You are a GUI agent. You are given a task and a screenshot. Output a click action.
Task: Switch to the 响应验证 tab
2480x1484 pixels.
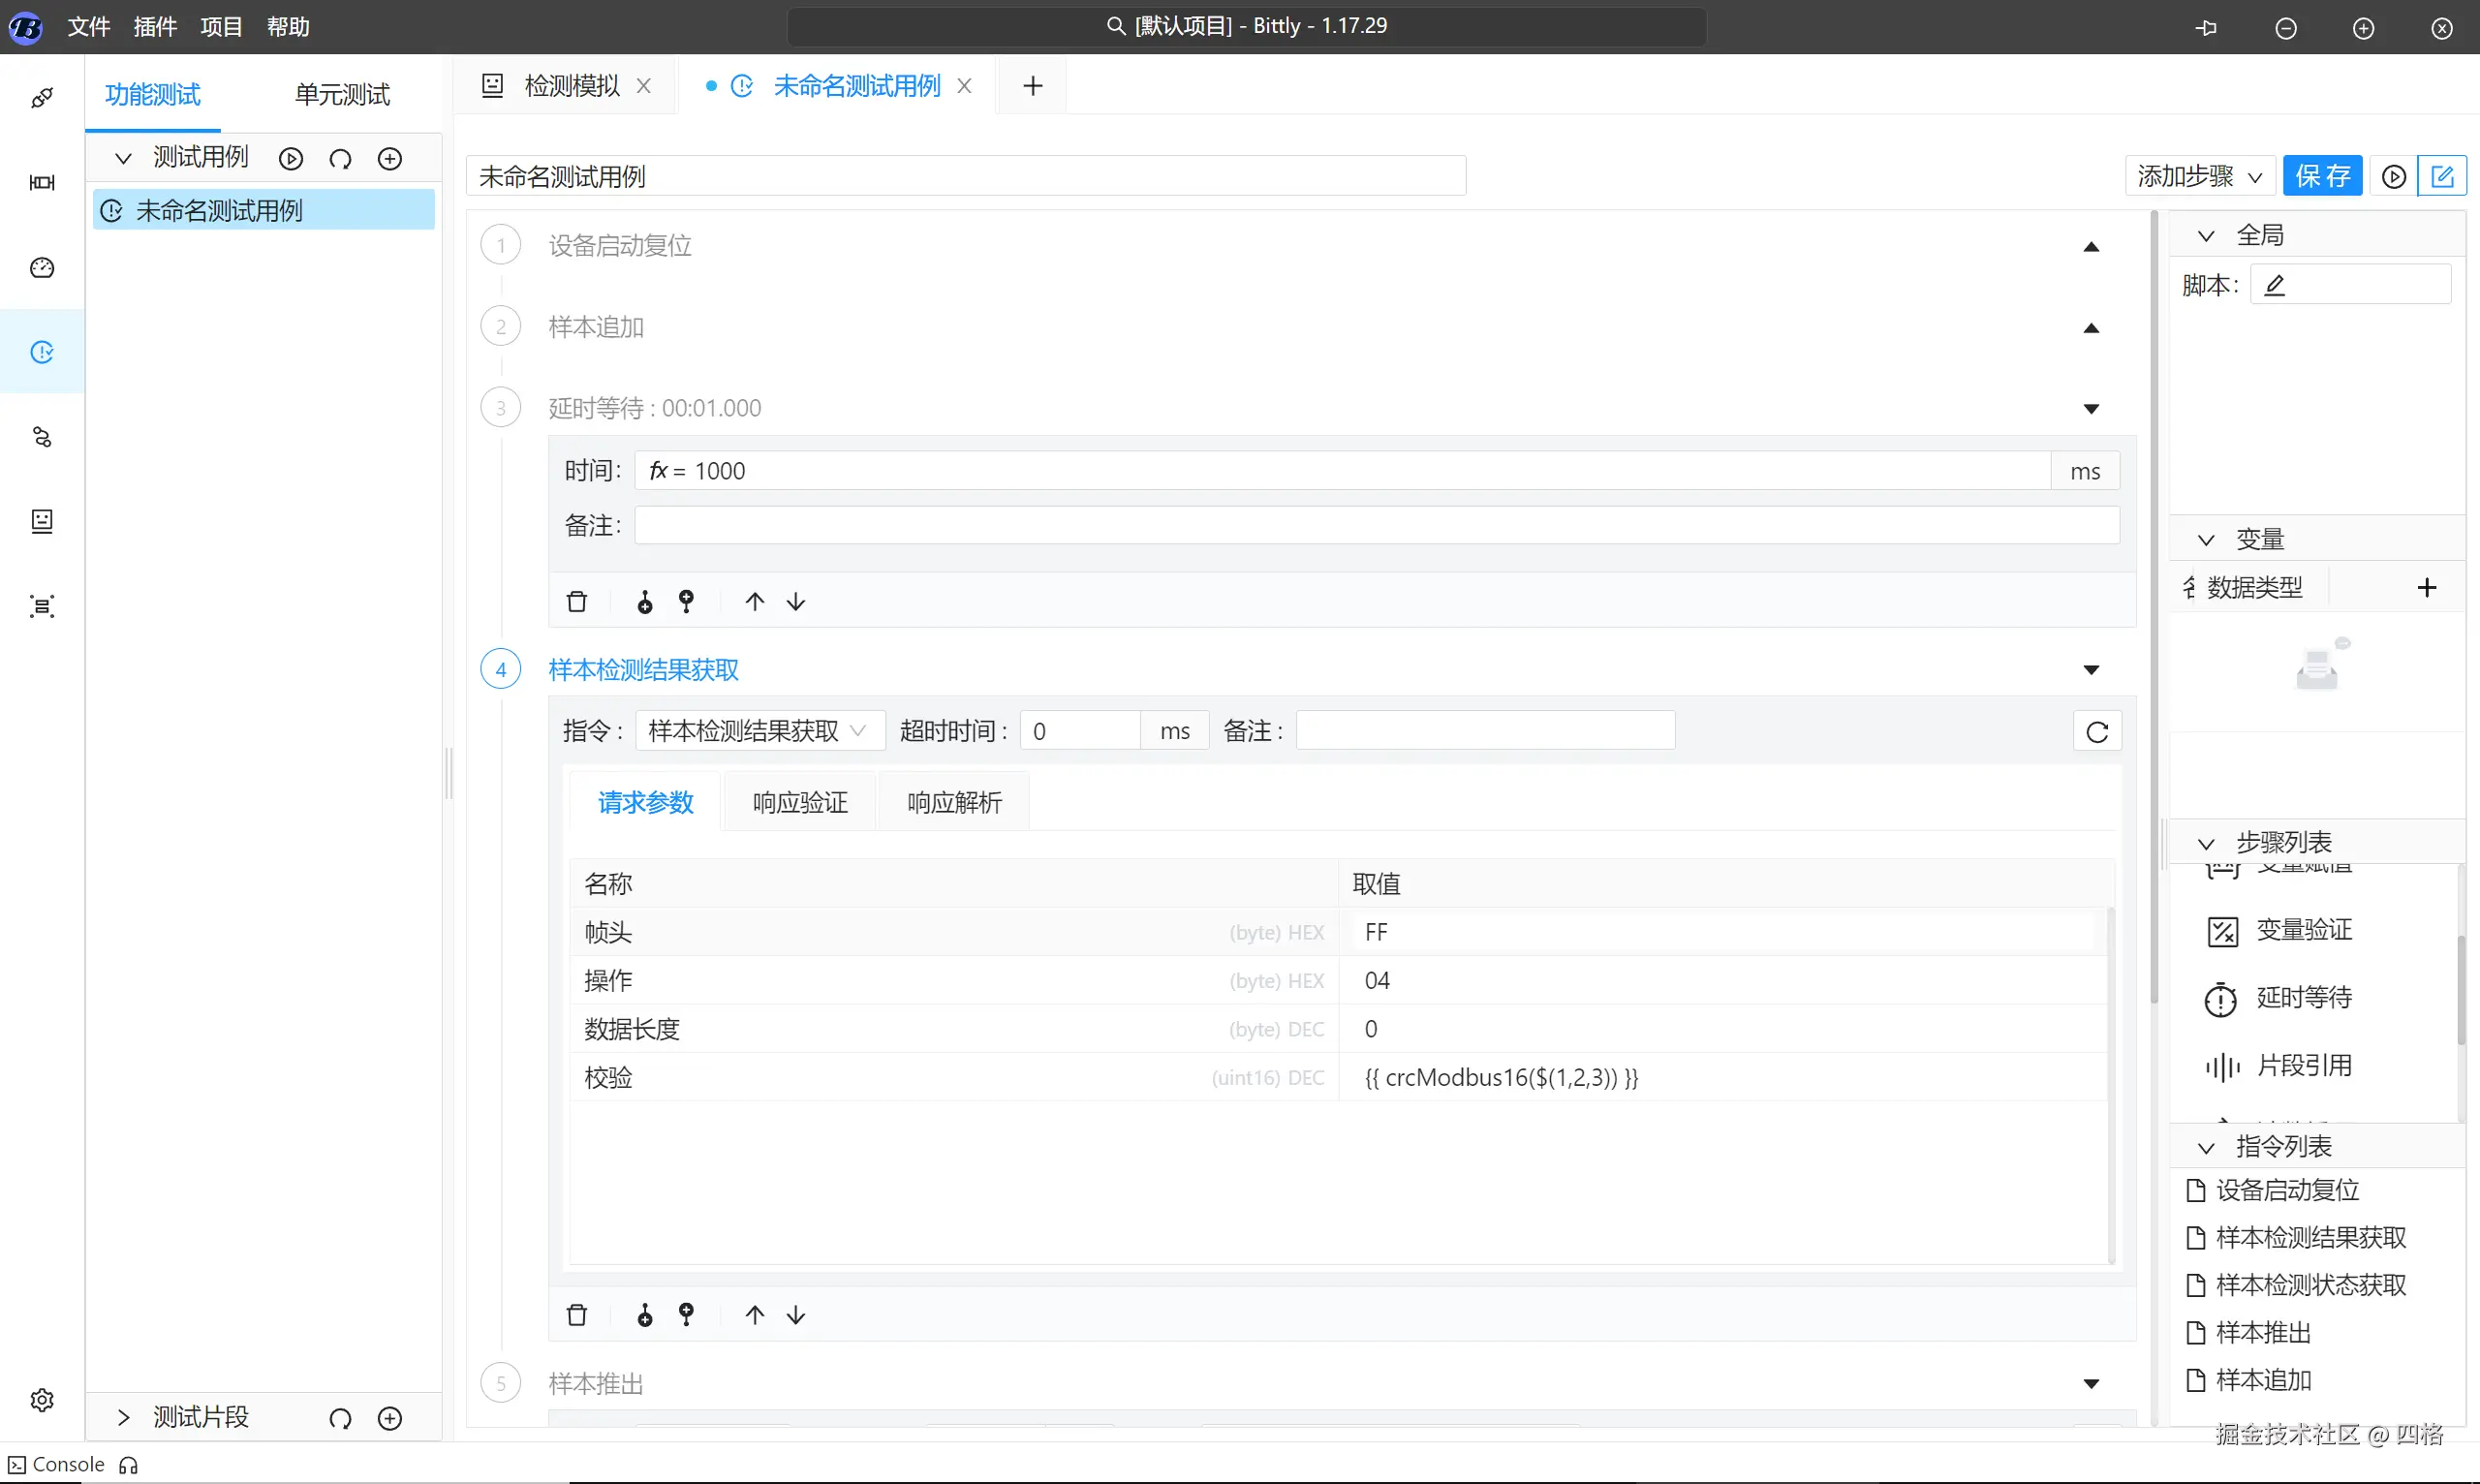pyautogui.click(x=800, y=802)
